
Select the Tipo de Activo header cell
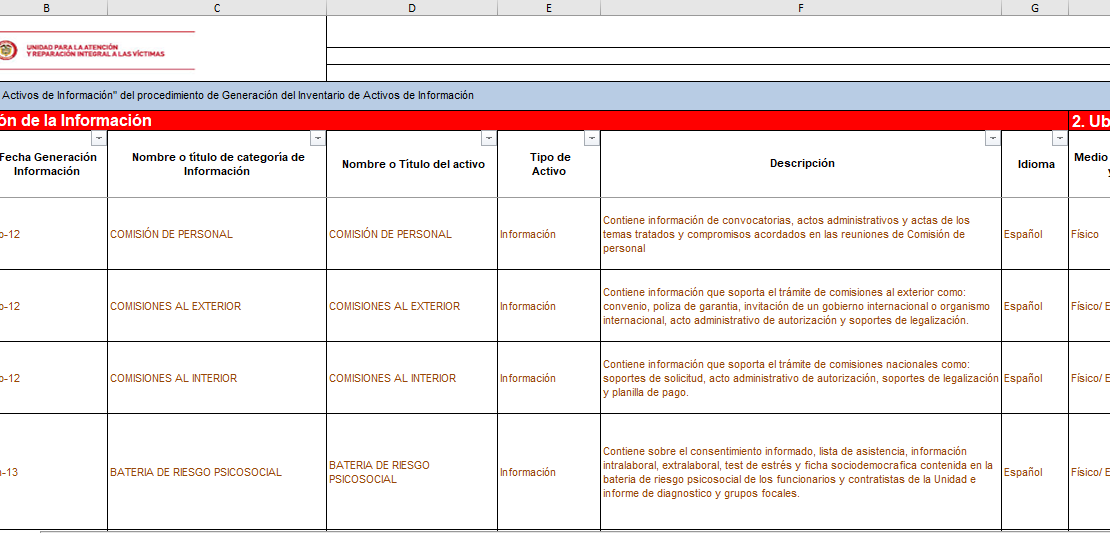(x=549, y=164)
